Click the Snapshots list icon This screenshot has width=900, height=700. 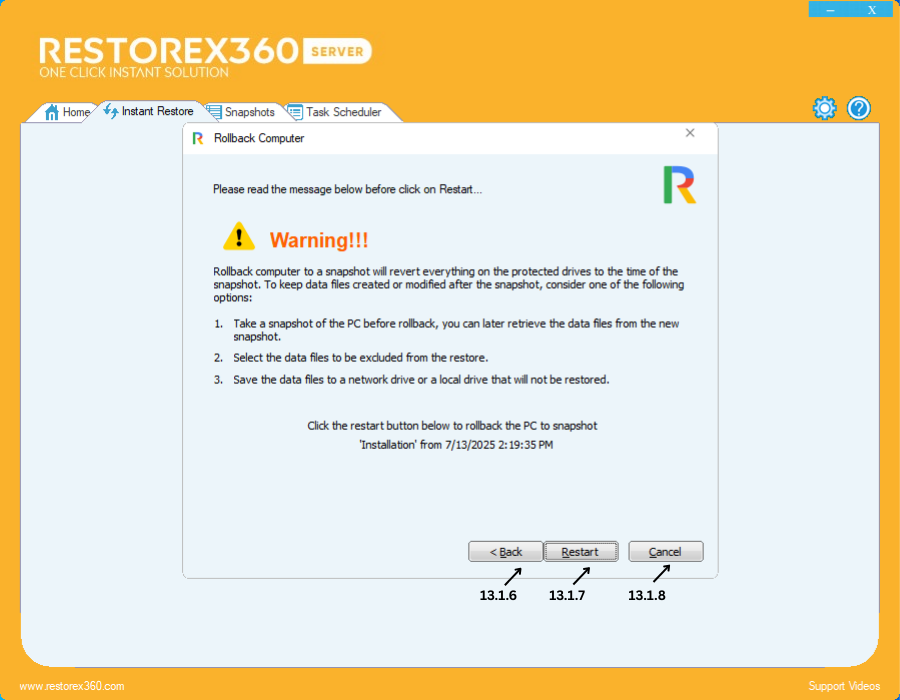pyautogui.click(x=214, y=112)
